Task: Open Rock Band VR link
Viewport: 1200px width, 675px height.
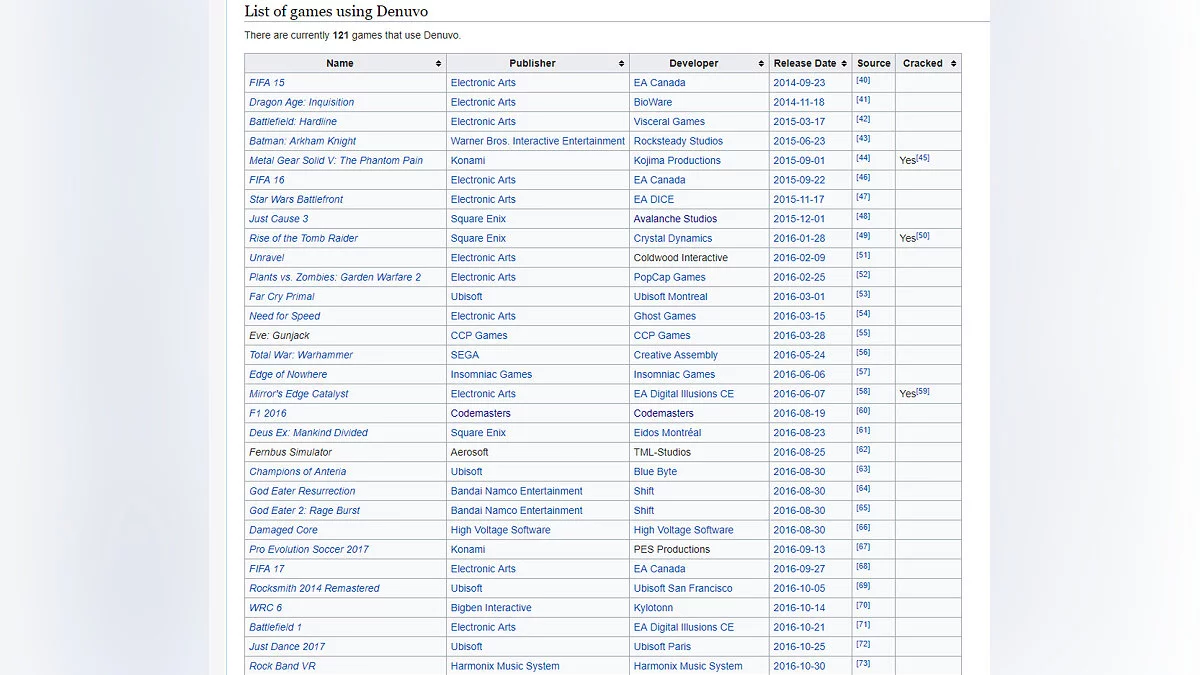Action: pos(282,667)
